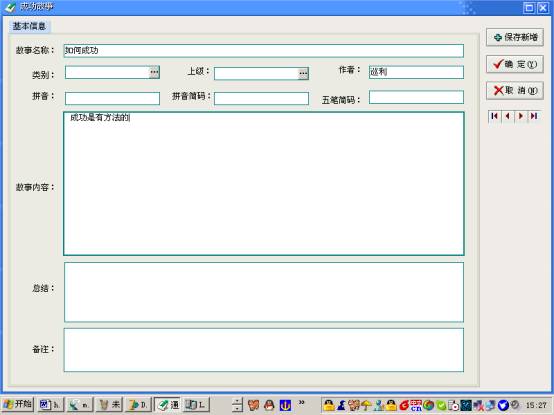Open the 开始 Start menu

(18, 404)
